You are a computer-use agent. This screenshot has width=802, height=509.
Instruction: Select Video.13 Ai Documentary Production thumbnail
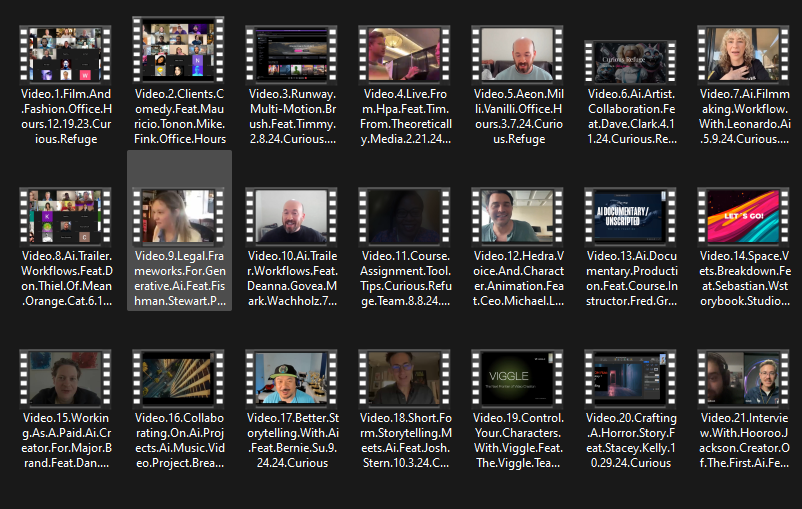pyautogui.click(x=631, y=216)
